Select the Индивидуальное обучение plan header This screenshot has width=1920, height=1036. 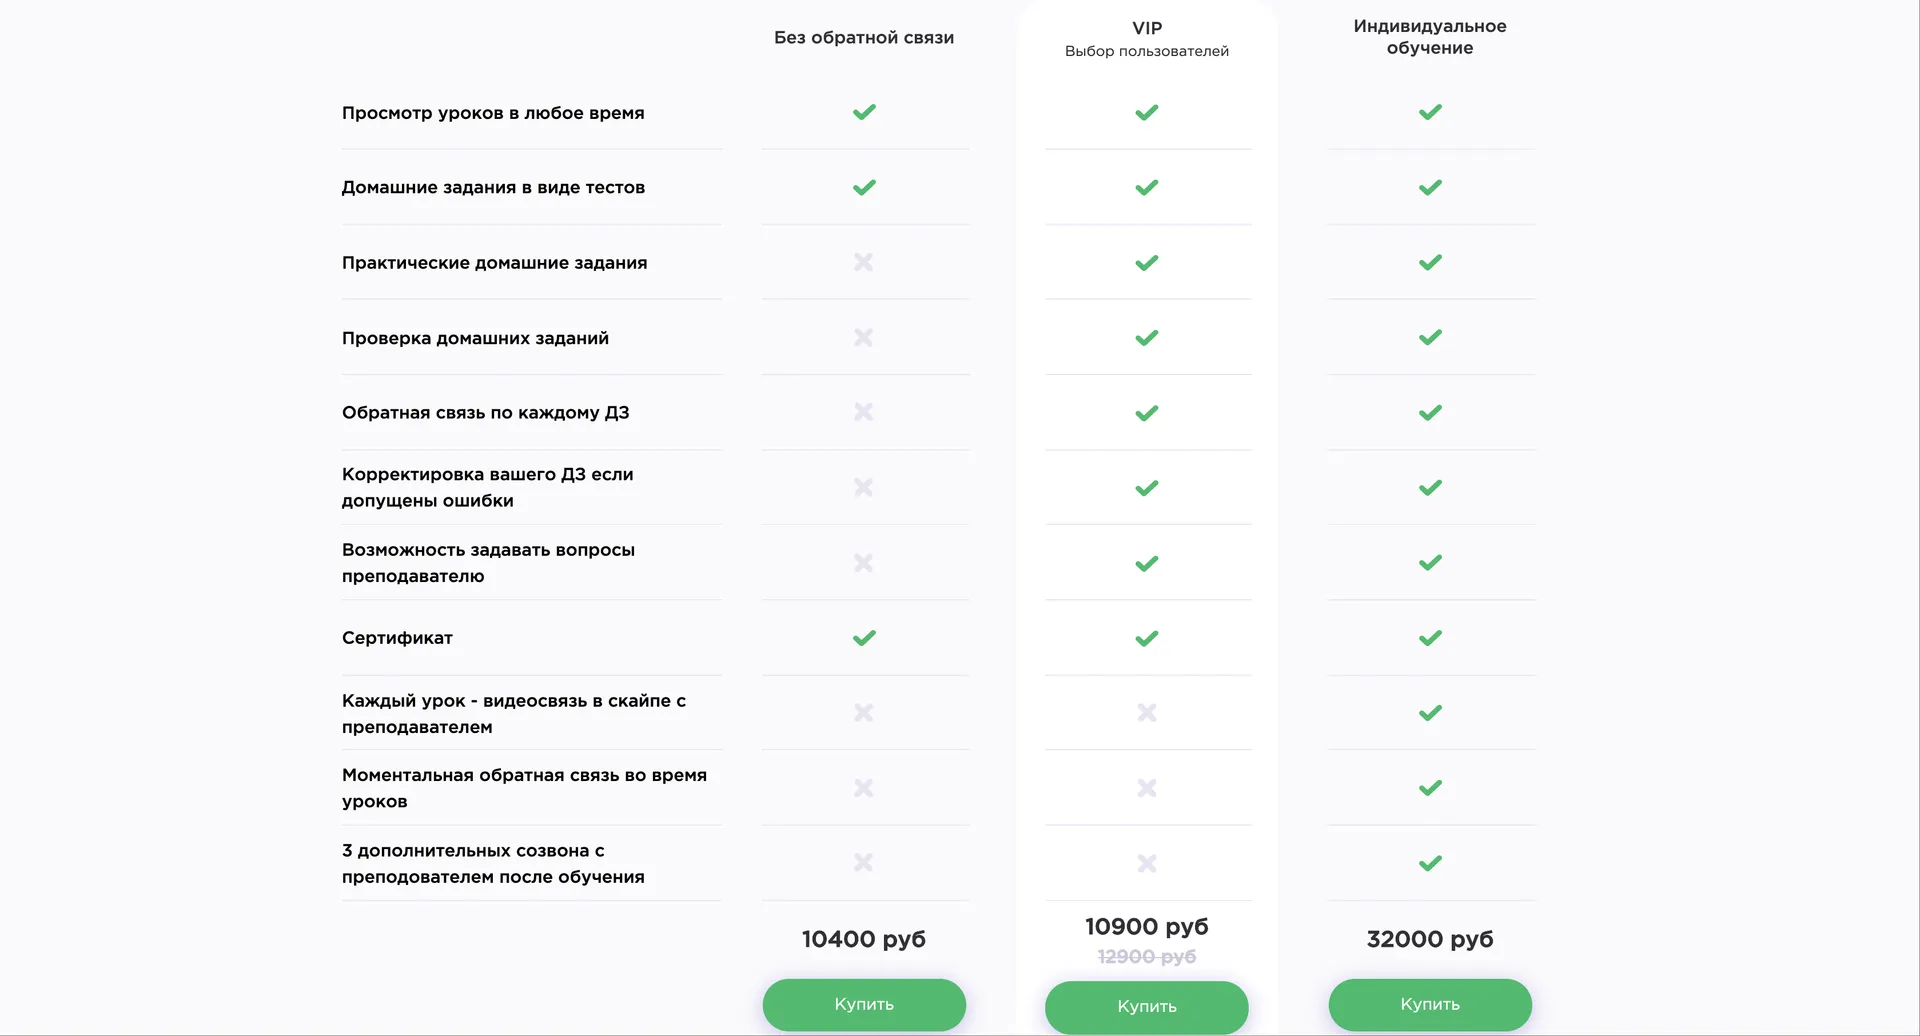click(1430, 37)
